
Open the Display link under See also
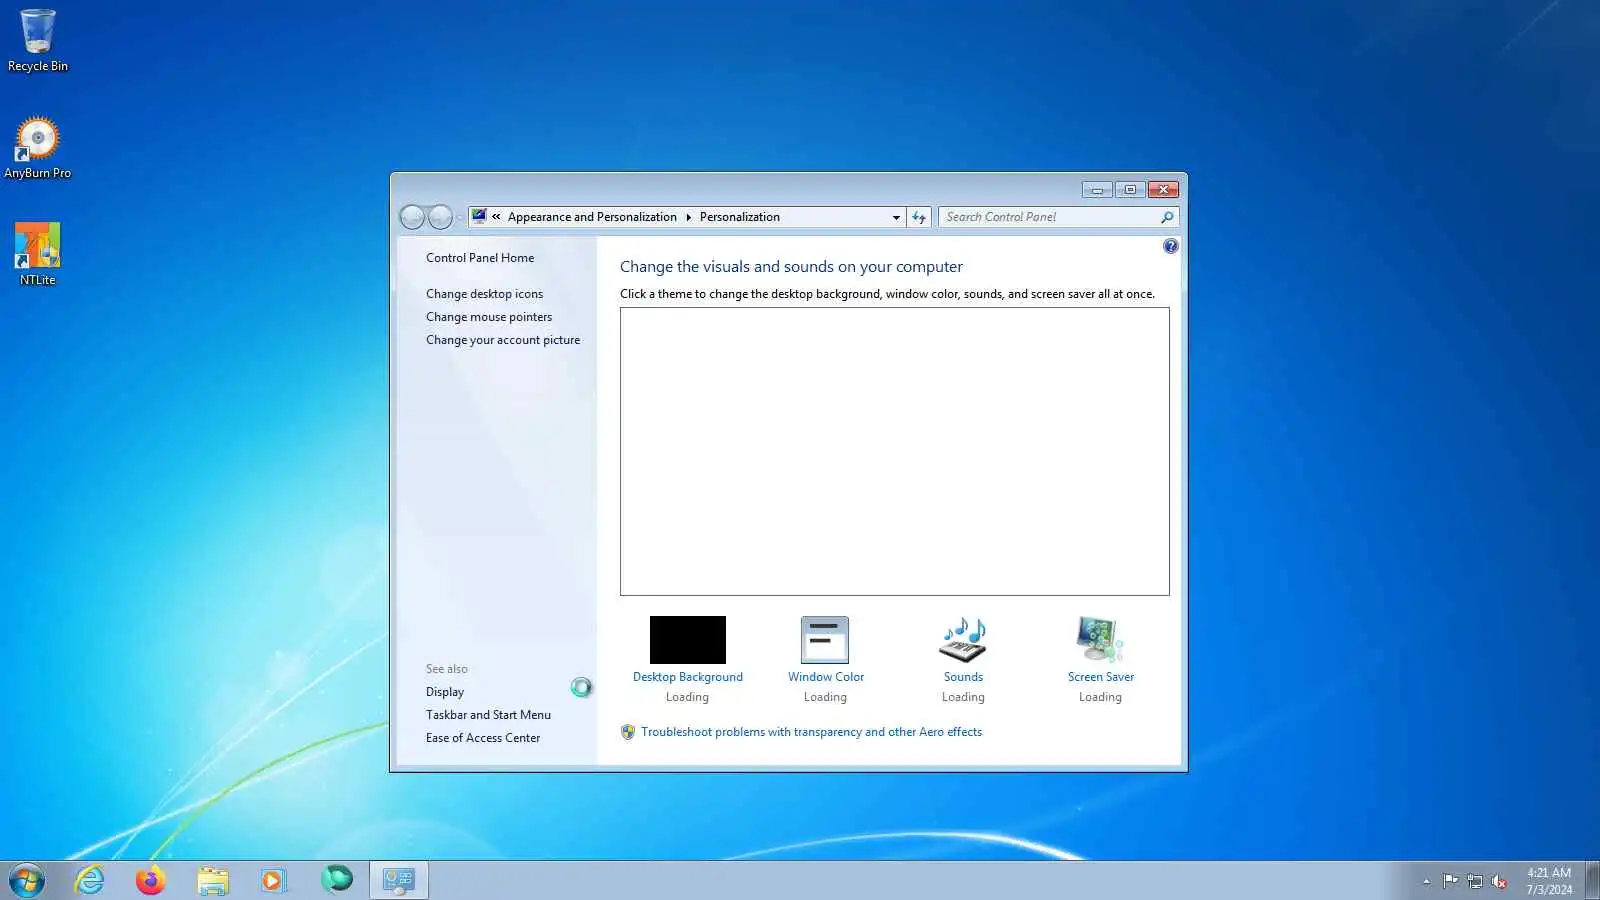click(445, 692)
